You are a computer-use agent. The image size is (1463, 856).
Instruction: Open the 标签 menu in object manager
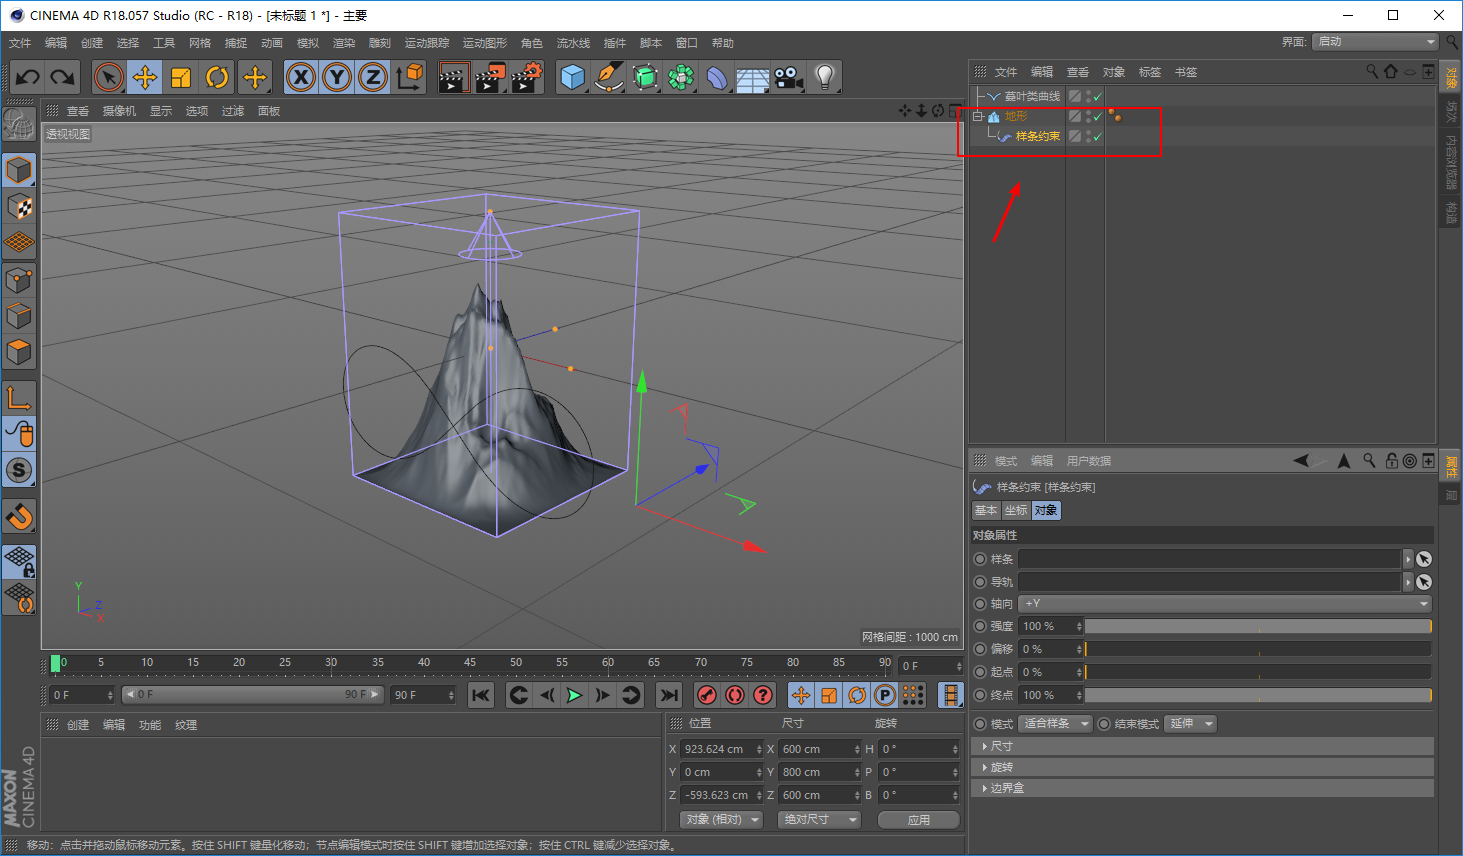pyautogui.click(x=1150, y=72)
